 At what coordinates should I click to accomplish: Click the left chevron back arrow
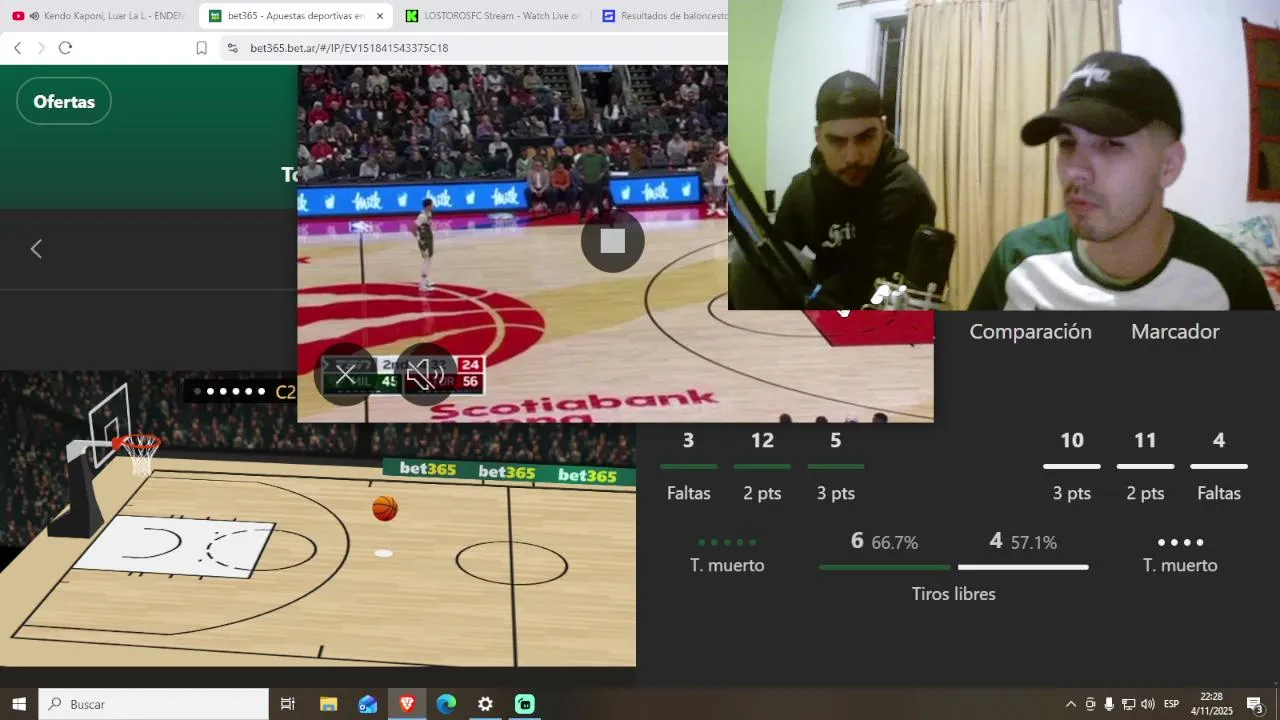pos(36,249)
